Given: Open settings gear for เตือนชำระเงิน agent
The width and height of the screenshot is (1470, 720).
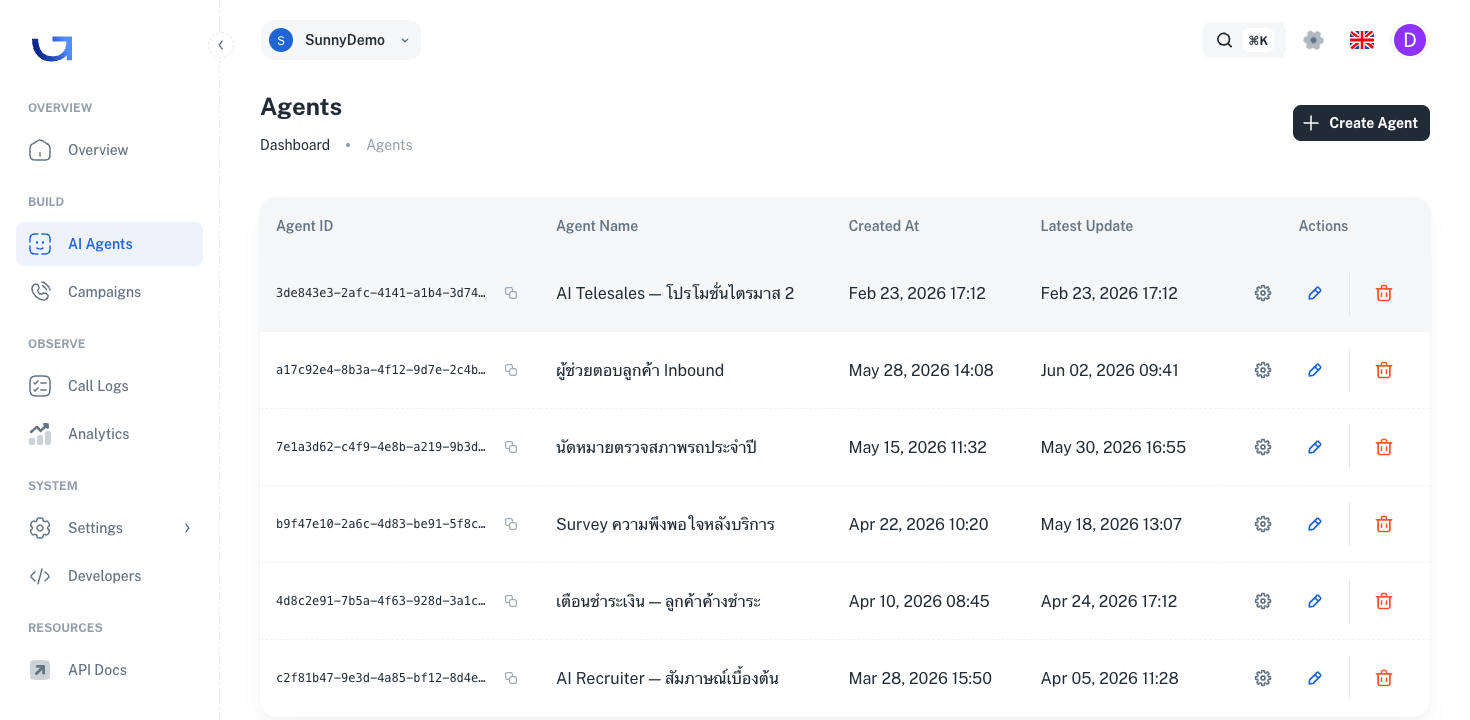Looking at the screenshot, I should coord(1263,601).
